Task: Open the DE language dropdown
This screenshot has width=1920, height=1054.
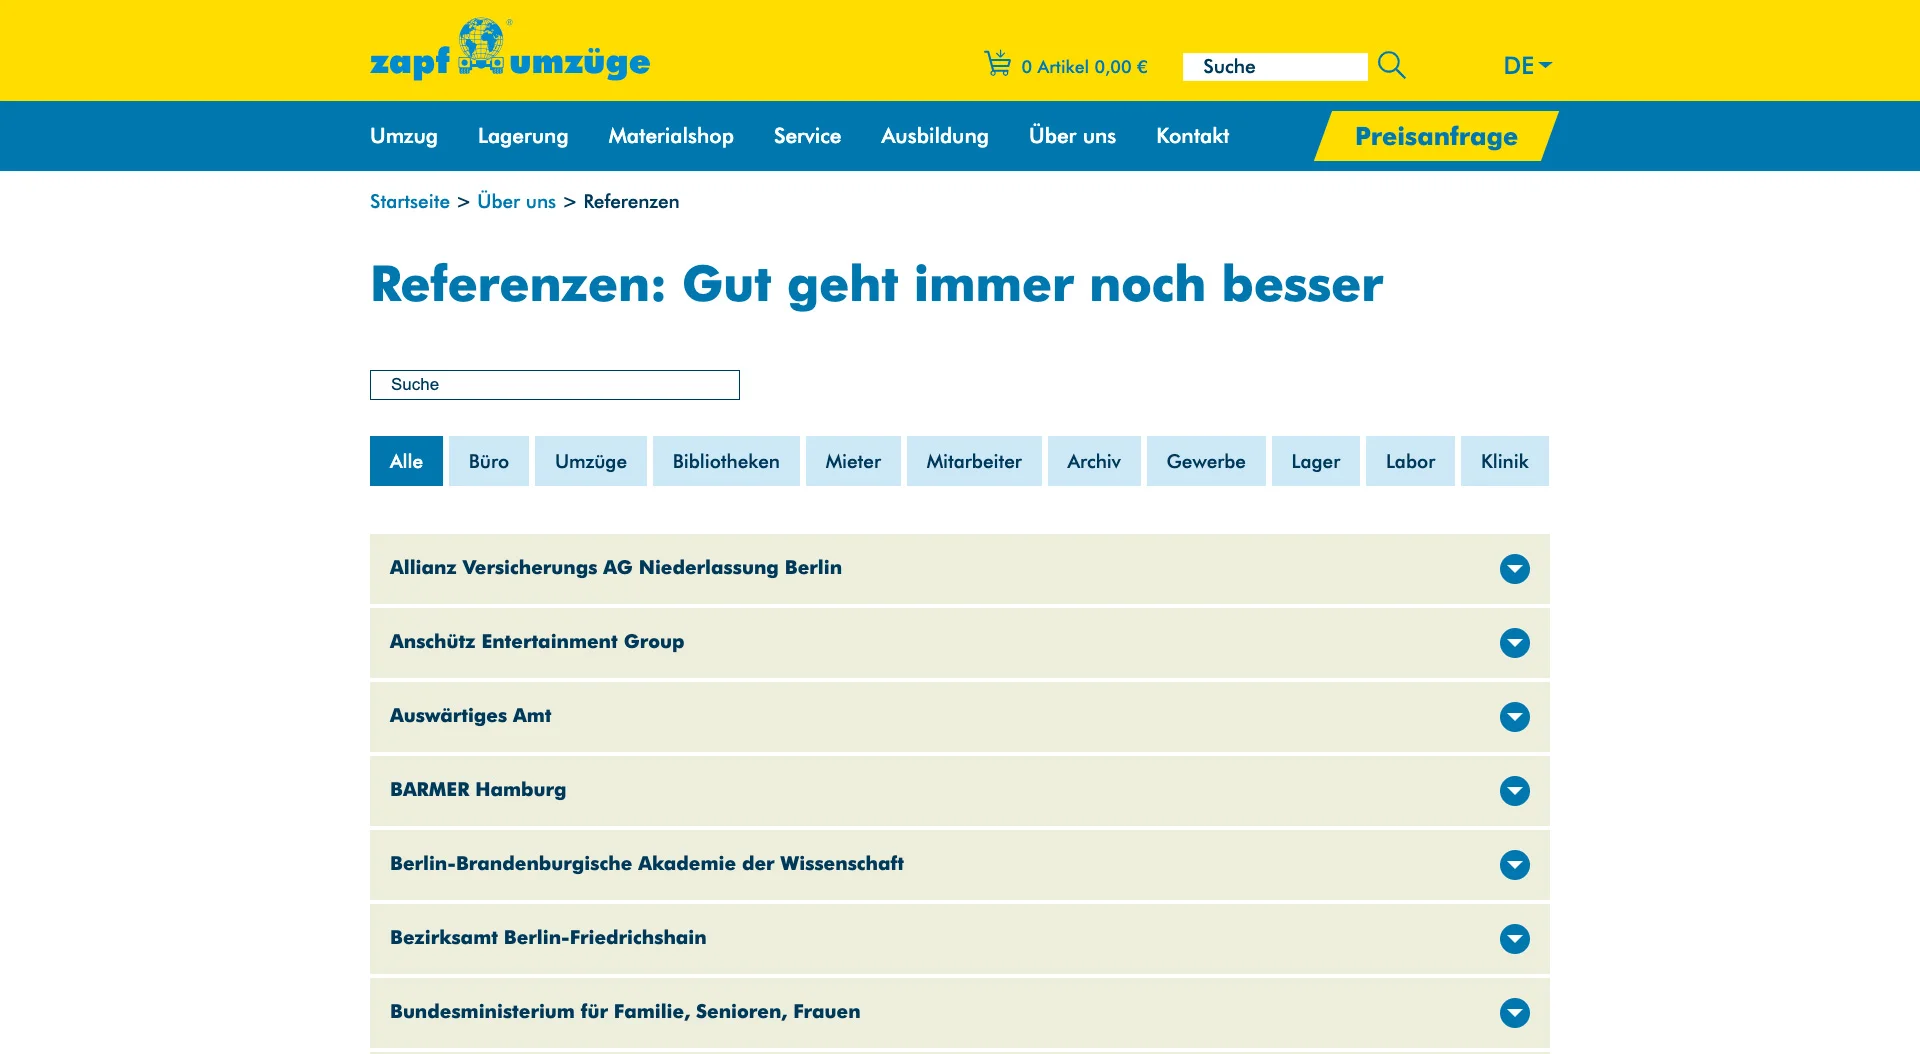Action: coord(1526,66)
